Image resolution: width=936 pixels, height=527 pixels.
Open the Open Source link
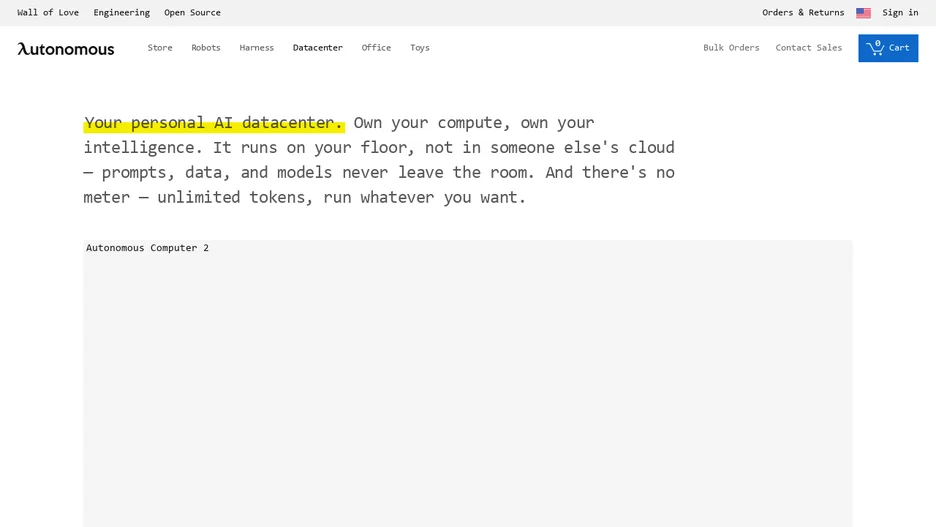[x=192, y=13]
